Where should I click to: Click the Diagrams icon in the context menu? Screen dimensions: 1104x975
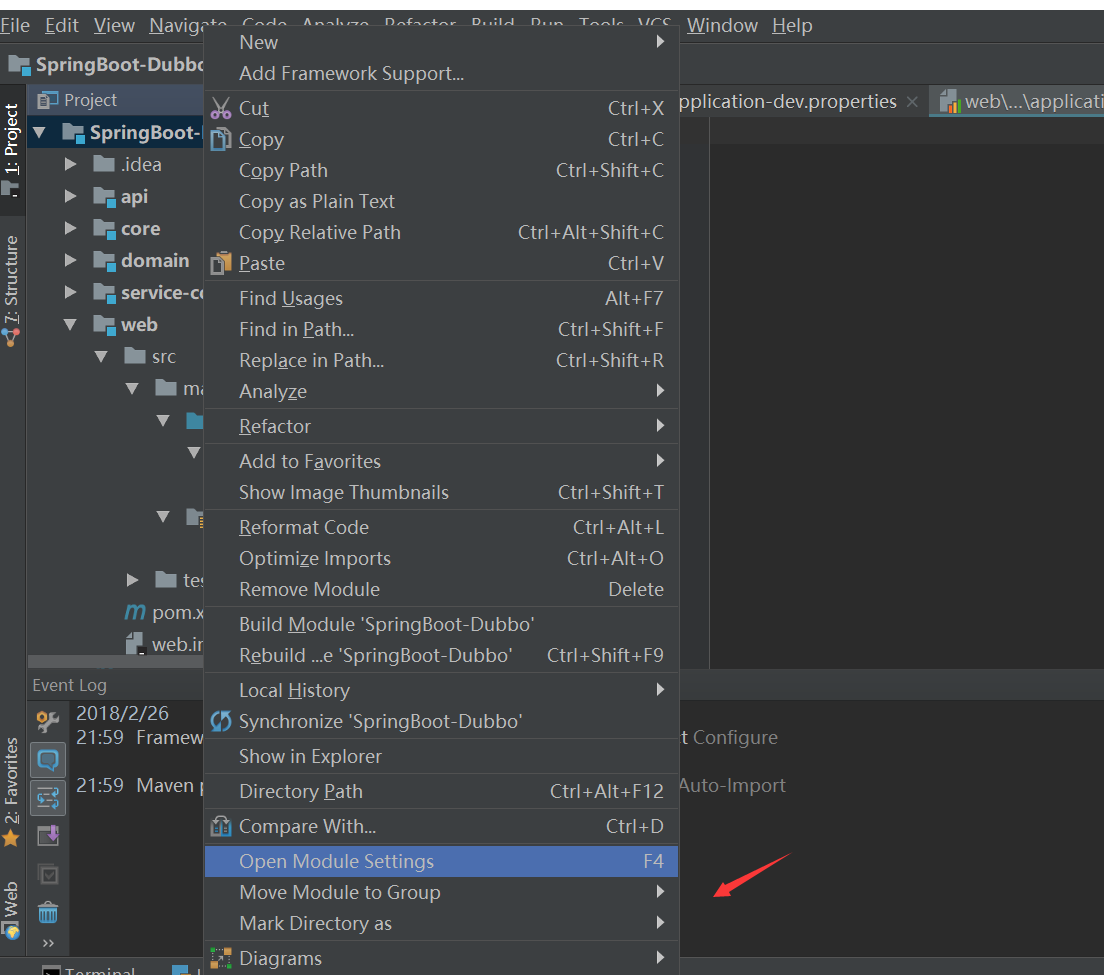(x=221, y=957)
